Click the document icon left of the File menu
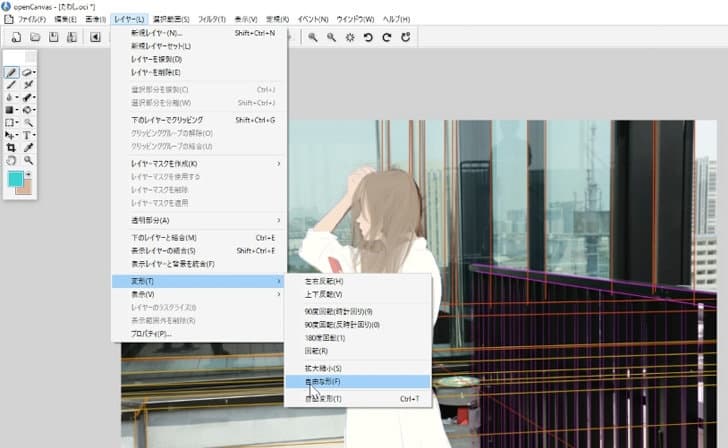This screenshot has height=448, width=728. [x=8, y=19]
